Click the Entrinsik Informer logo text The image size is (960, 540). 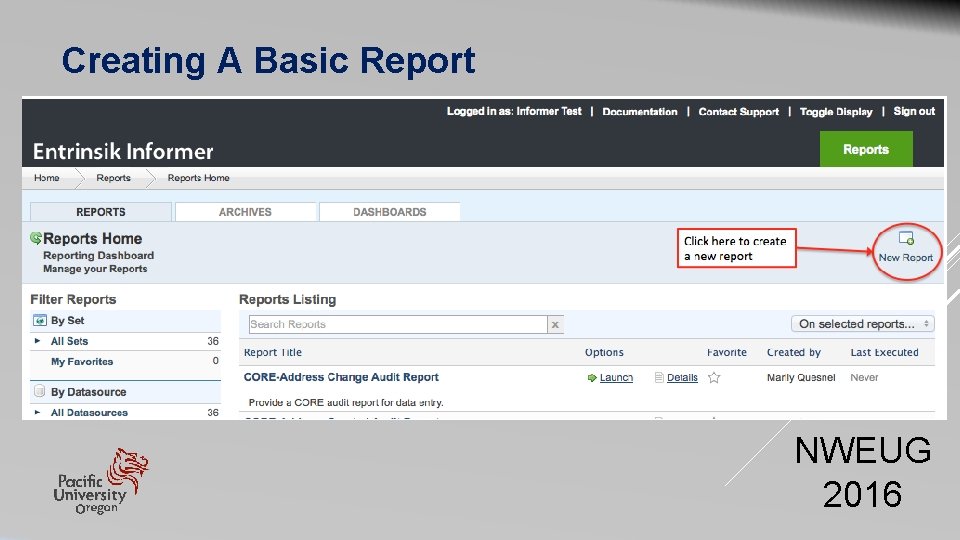point(123,151)
